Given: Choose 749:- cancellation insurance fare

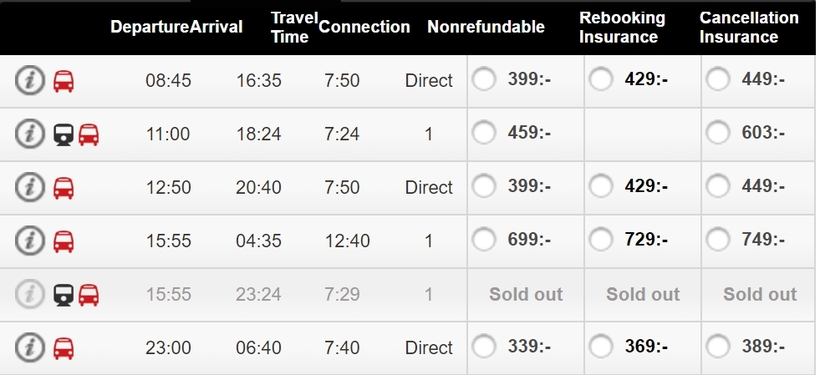Looking at the screenshot, I should pyautogui.click(x=718, y=240).
